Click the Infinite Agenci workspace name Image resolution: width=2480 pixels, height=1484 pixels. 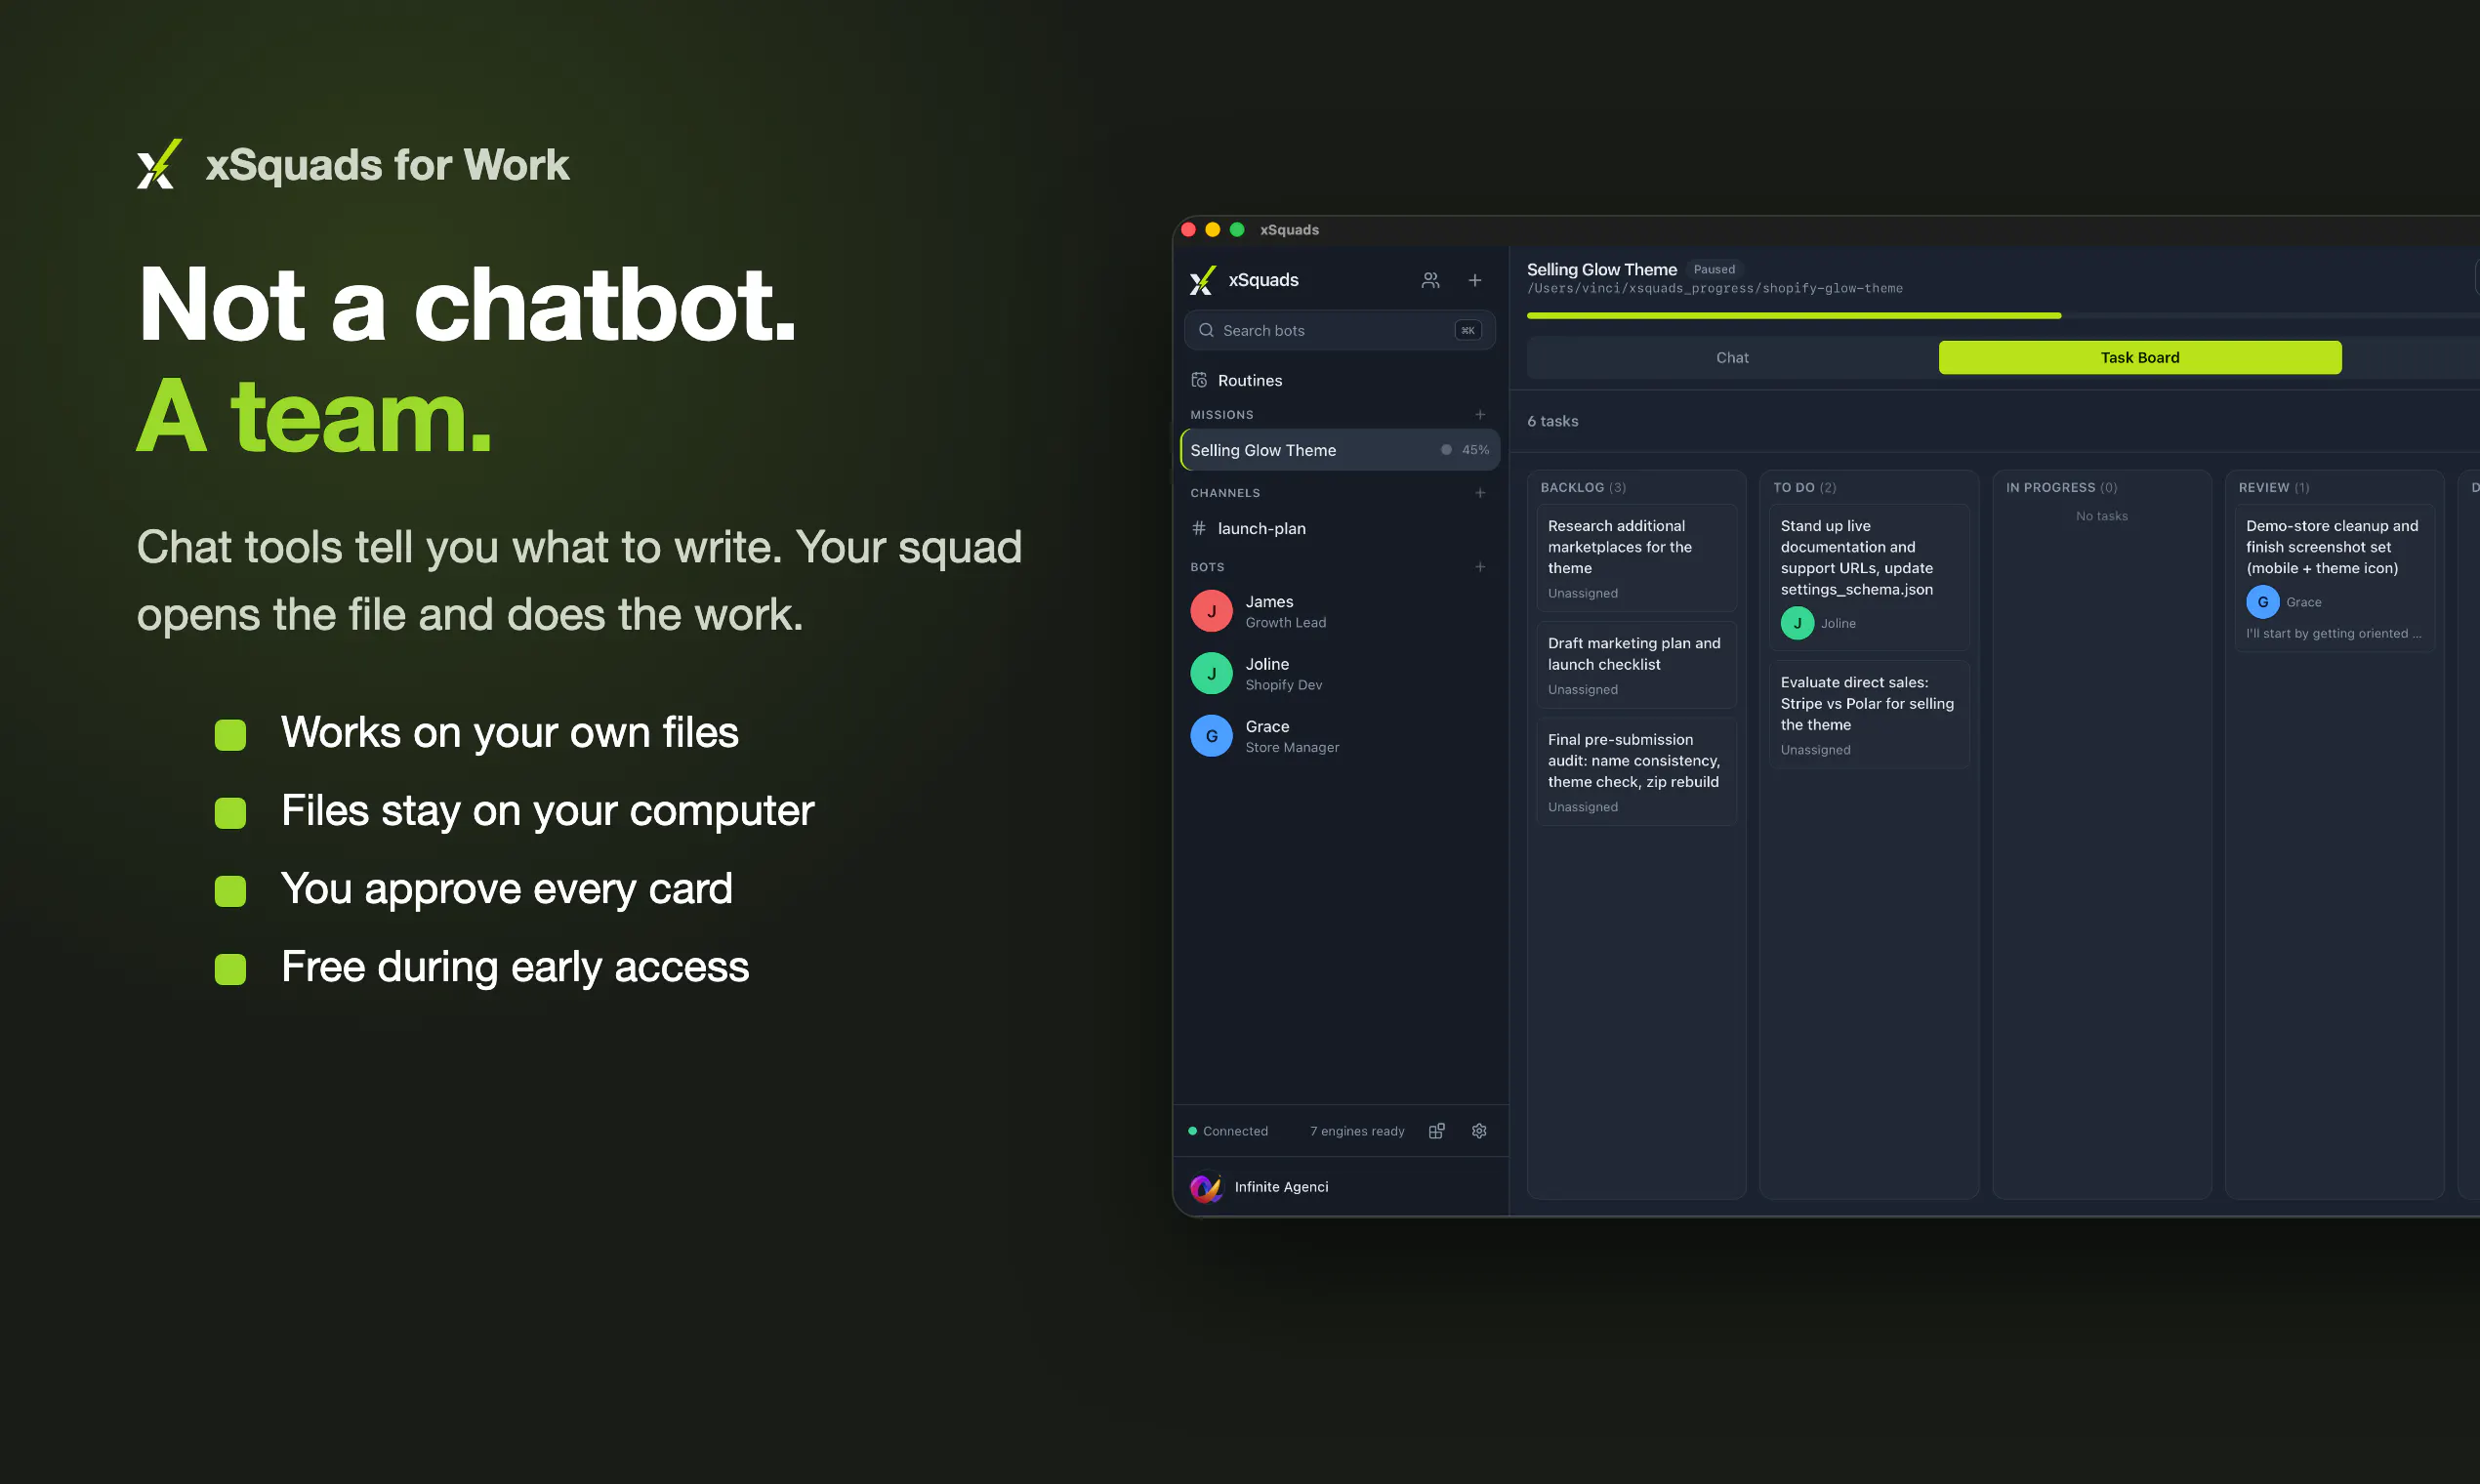(1281, 1187)
